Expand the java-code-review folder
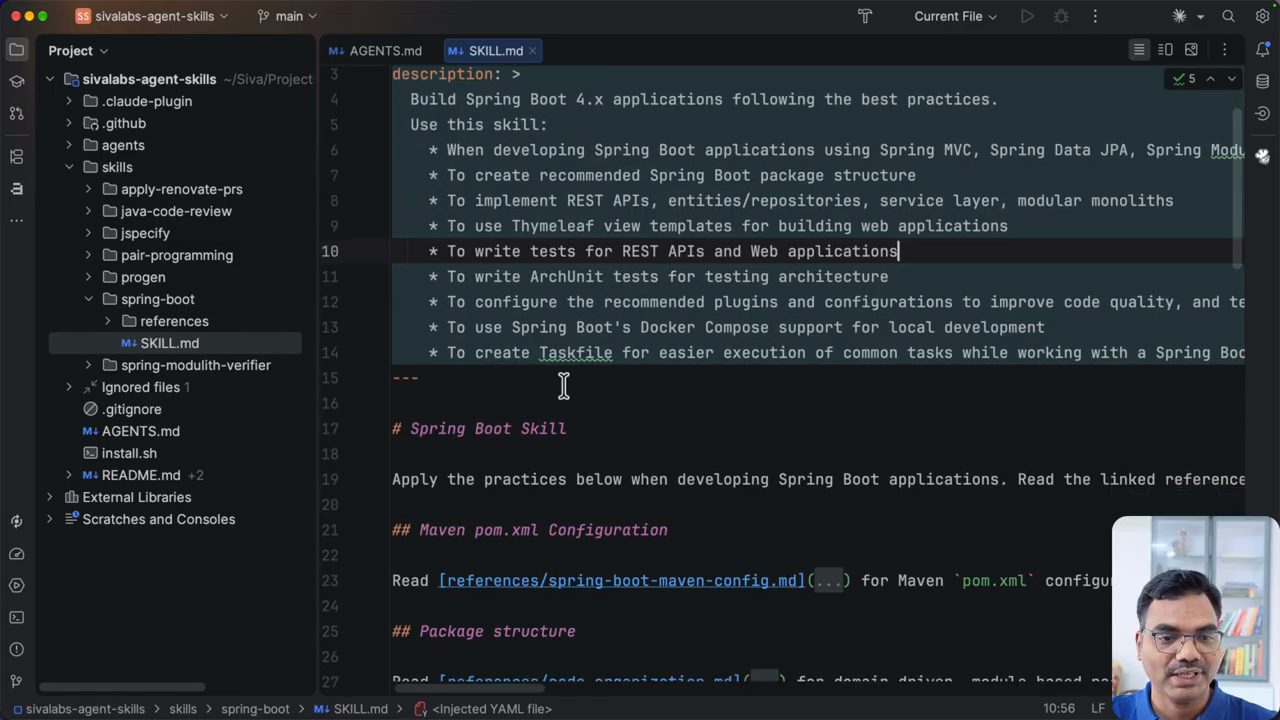The width and height of the screenshot is (1280, 720). (x=88, y=211)
